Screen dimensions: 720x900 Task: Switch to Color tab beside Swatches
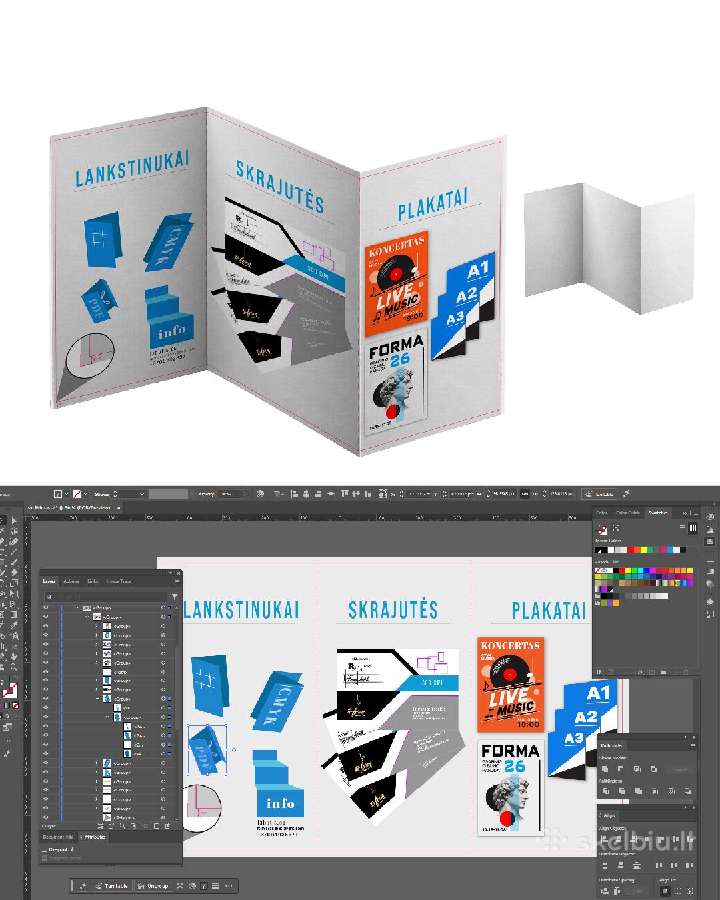[x=602, y=513]
